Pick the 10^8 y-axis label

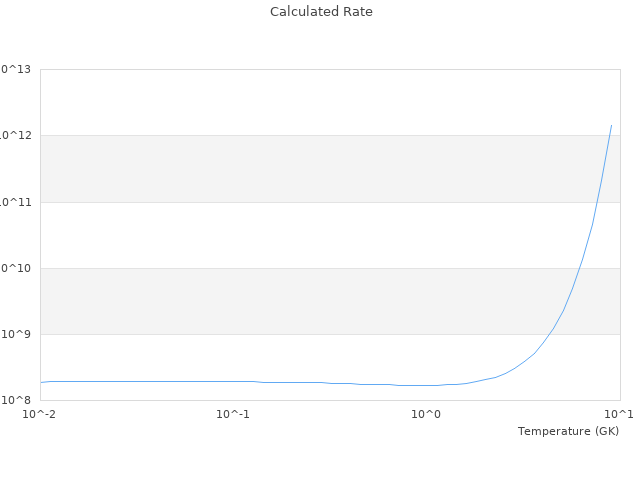coord(17,400)
